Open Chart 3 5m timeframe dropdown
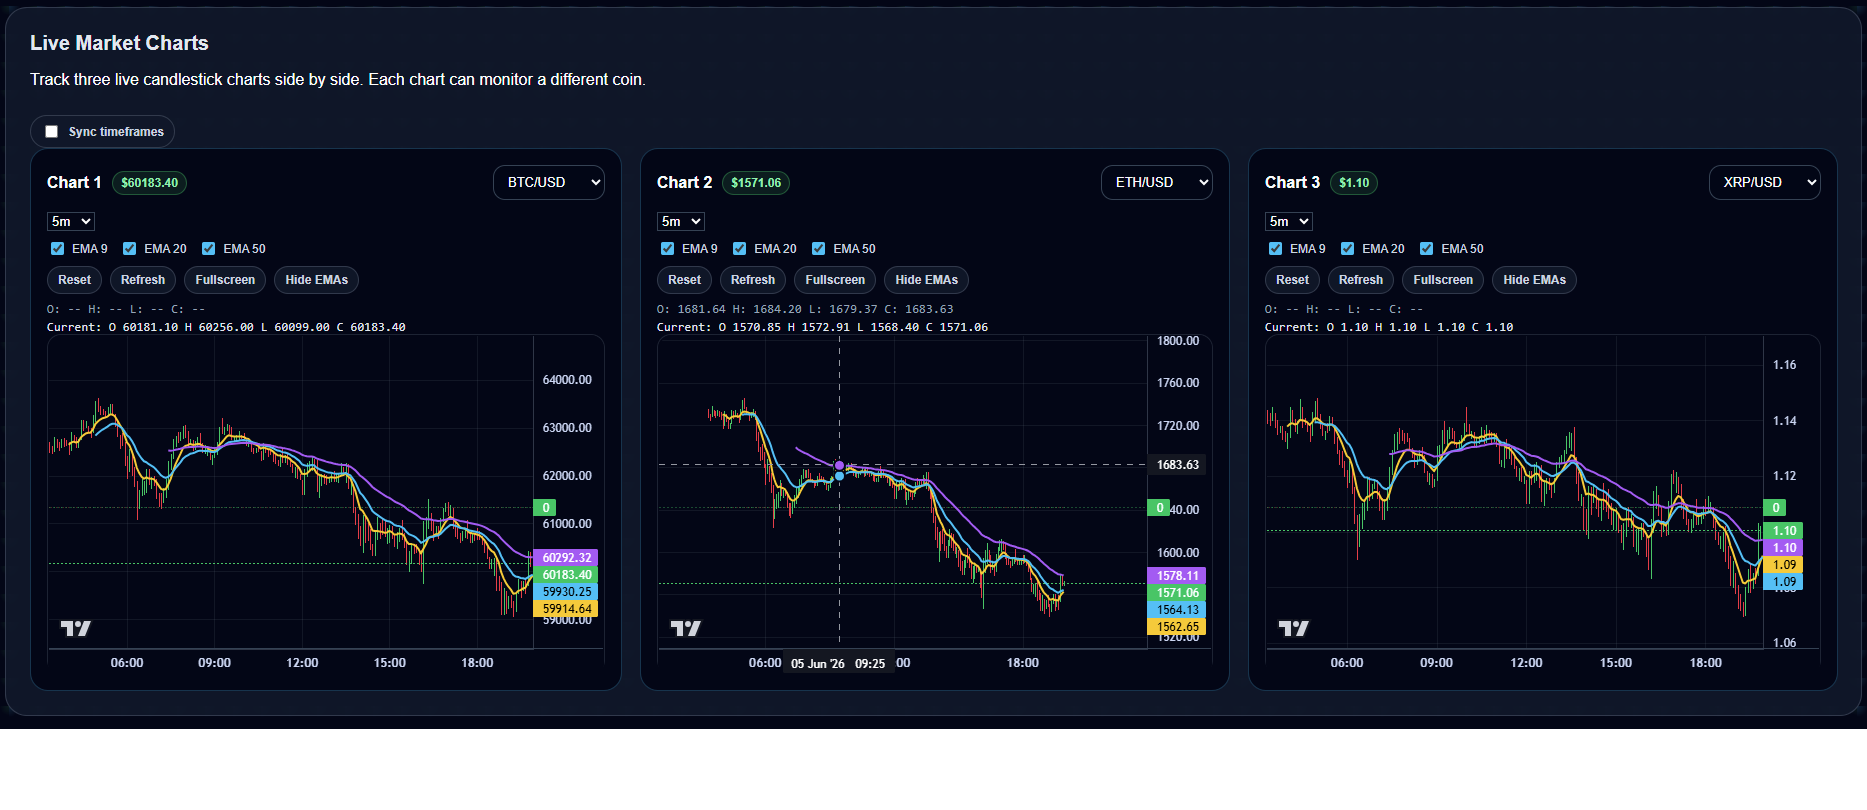This screenshot has width=1867, height=810. [x=1288, y=221]
